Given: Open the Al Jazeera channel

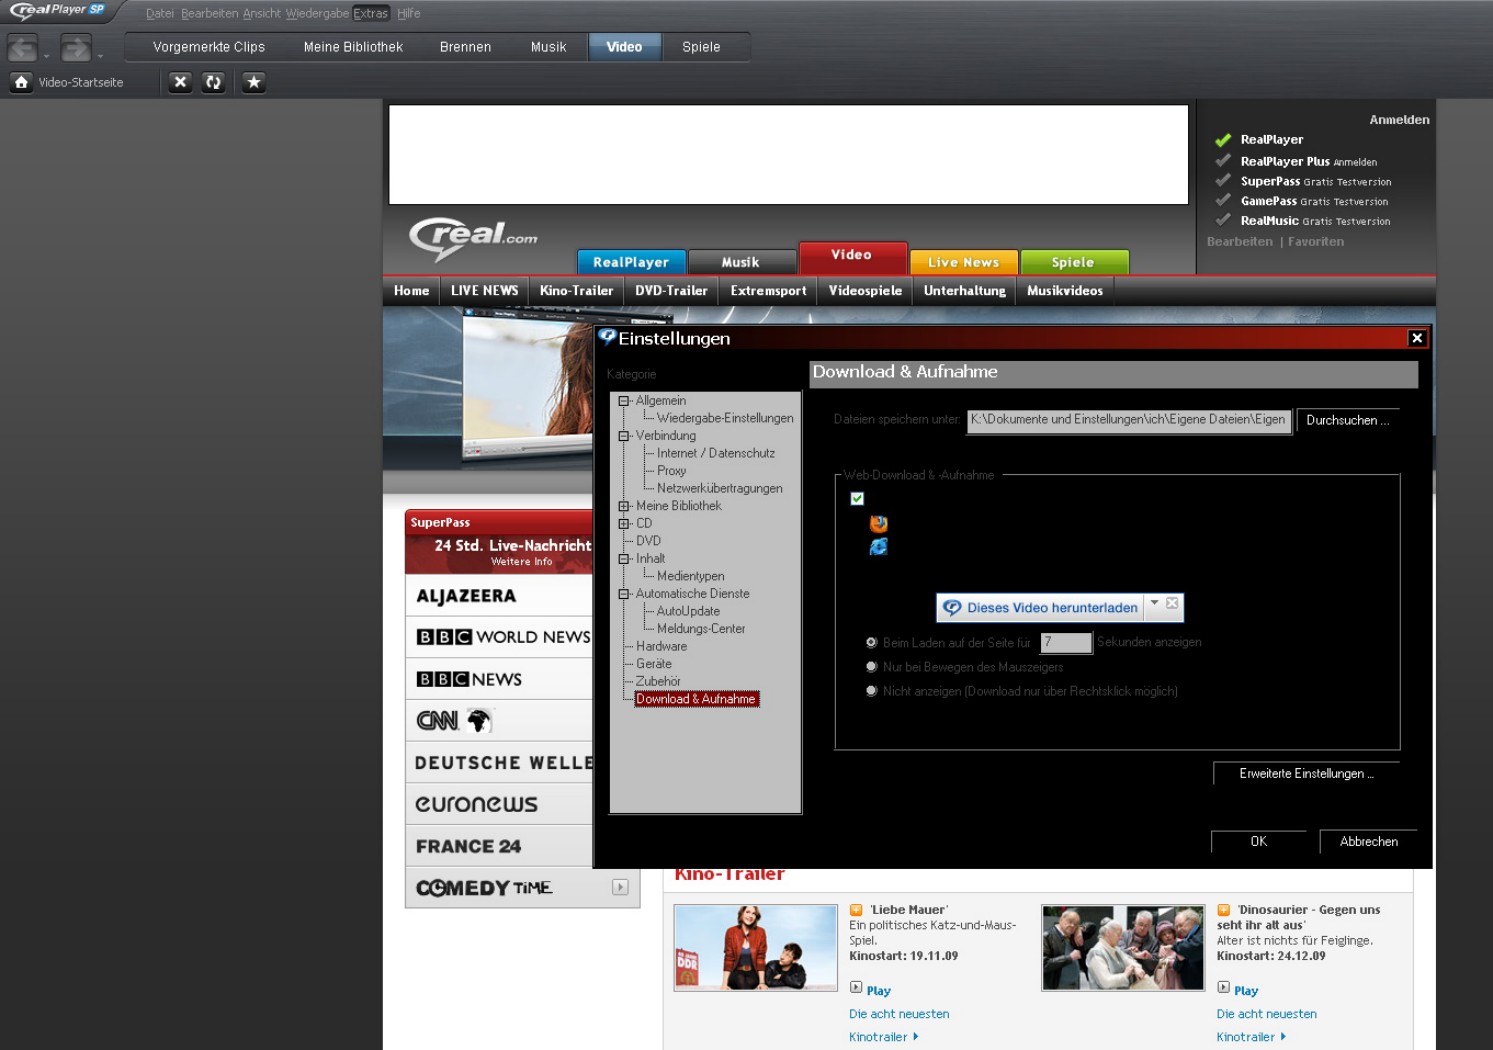Looking at the screenshot, I should (466, 596).
